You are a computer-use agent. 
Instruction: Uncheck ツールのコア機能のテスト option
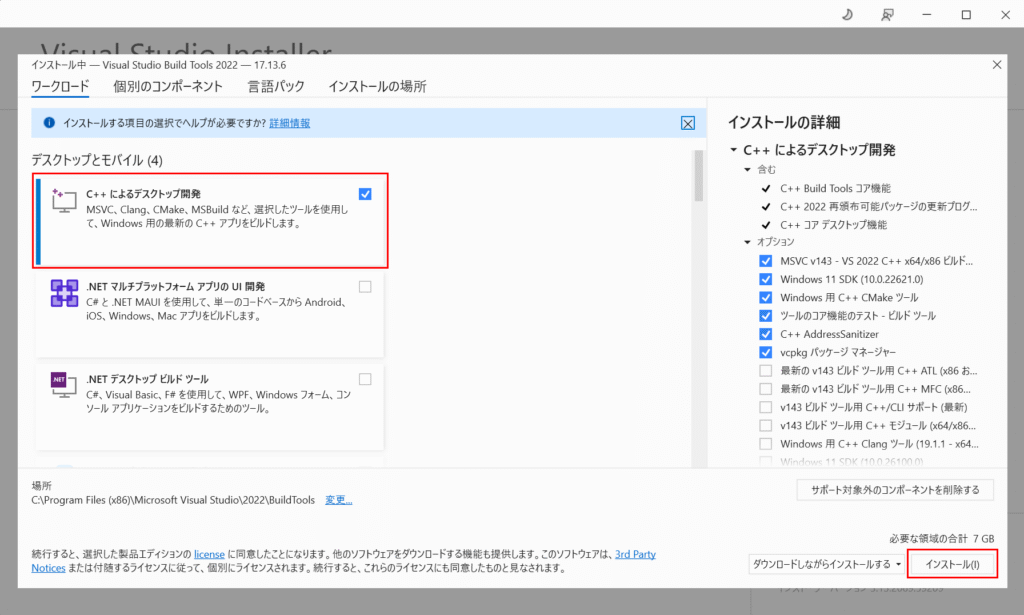click(765, 316)
